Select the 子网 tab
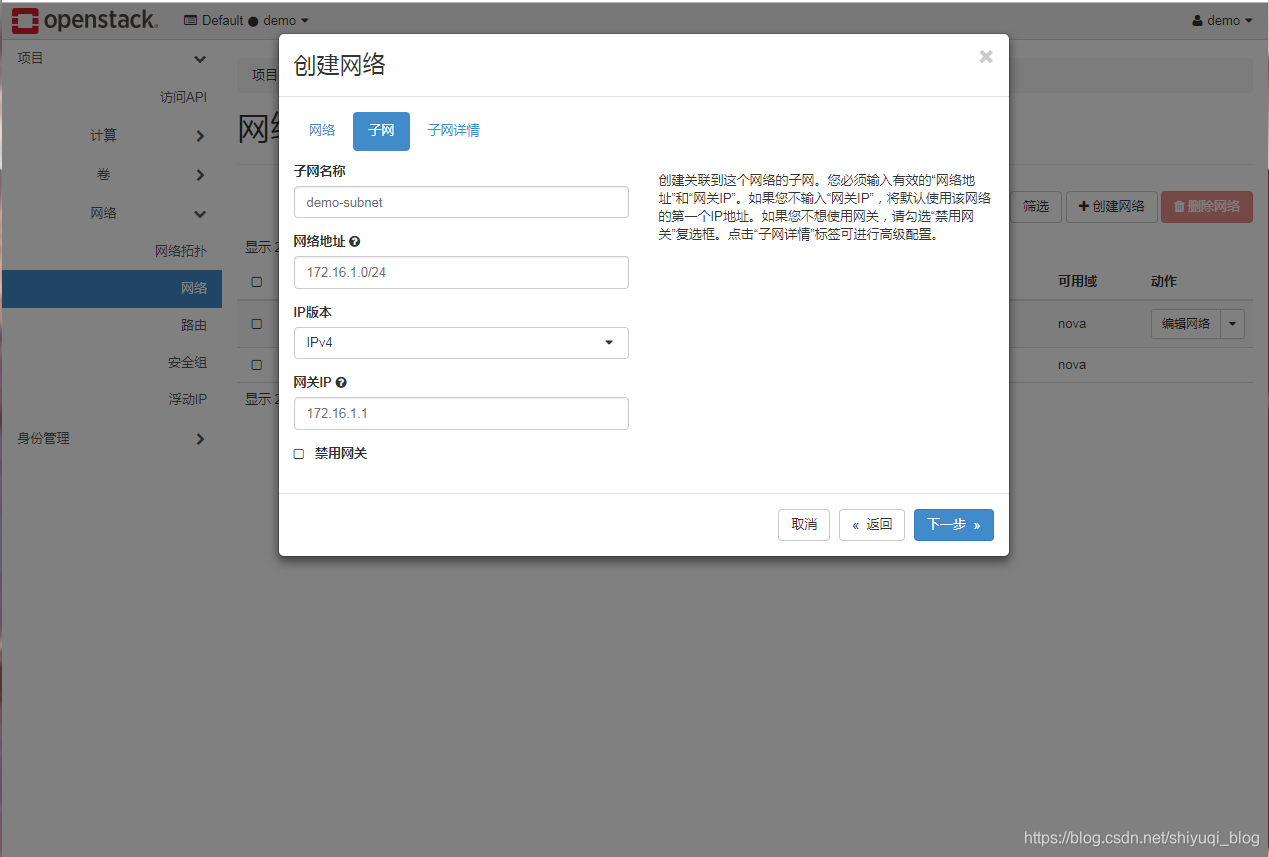The width and height of the screenshot is (1269, 857). click(x=381, y=131)
